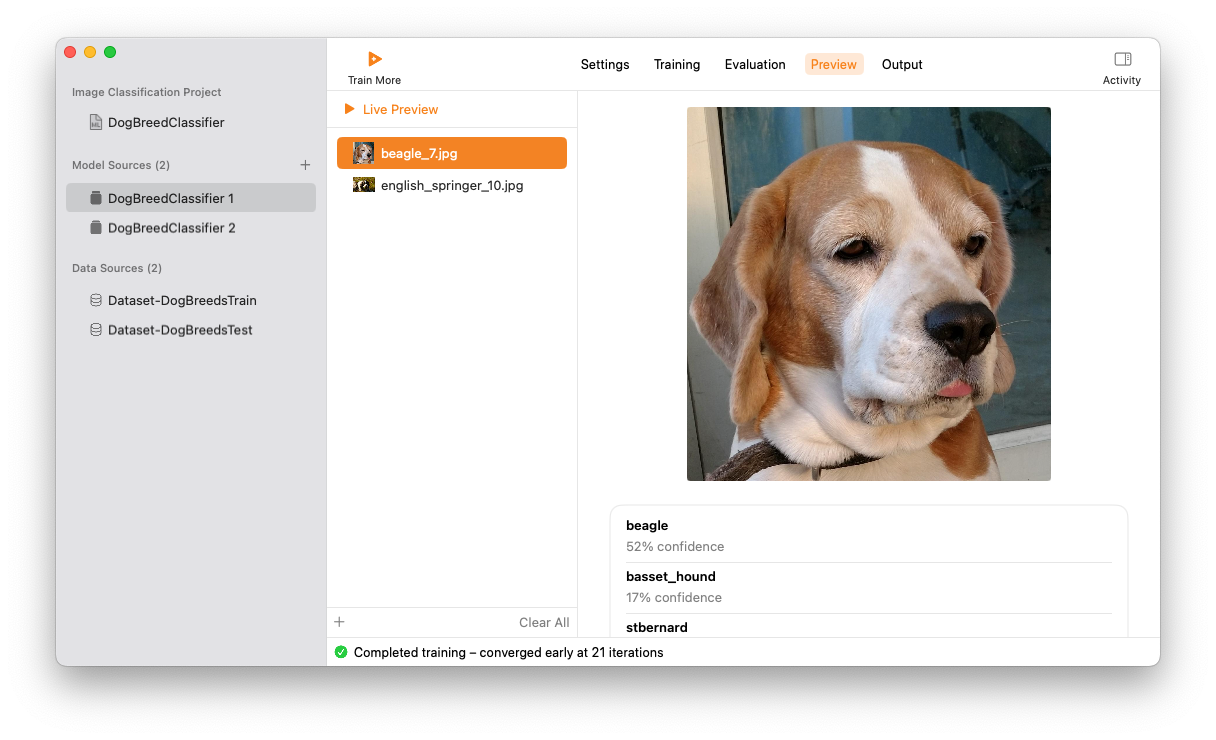
Task: Click the Dataset-DogBreedsTrain database icon
Action: pos(96,300)
